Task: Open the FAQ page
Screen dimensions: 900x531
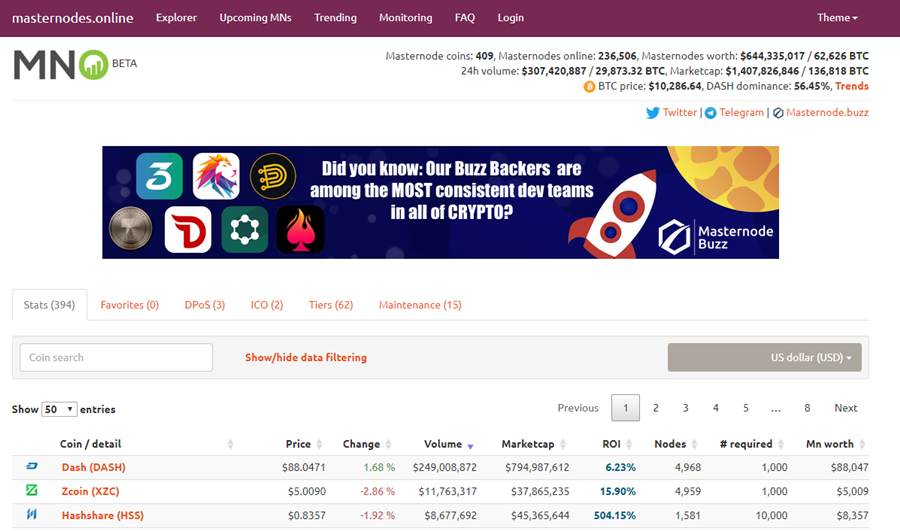Action: click(465, 18)
